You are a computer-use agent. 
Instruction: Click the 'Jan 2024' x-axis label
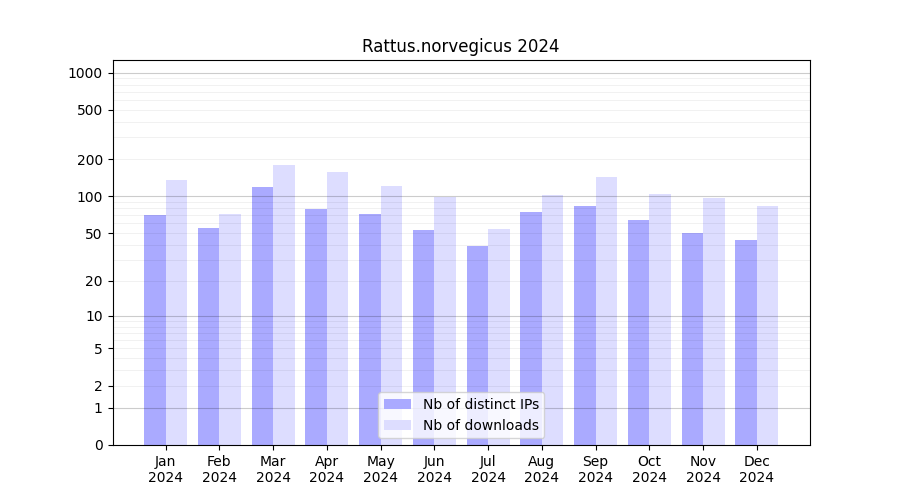pos(166,469)
